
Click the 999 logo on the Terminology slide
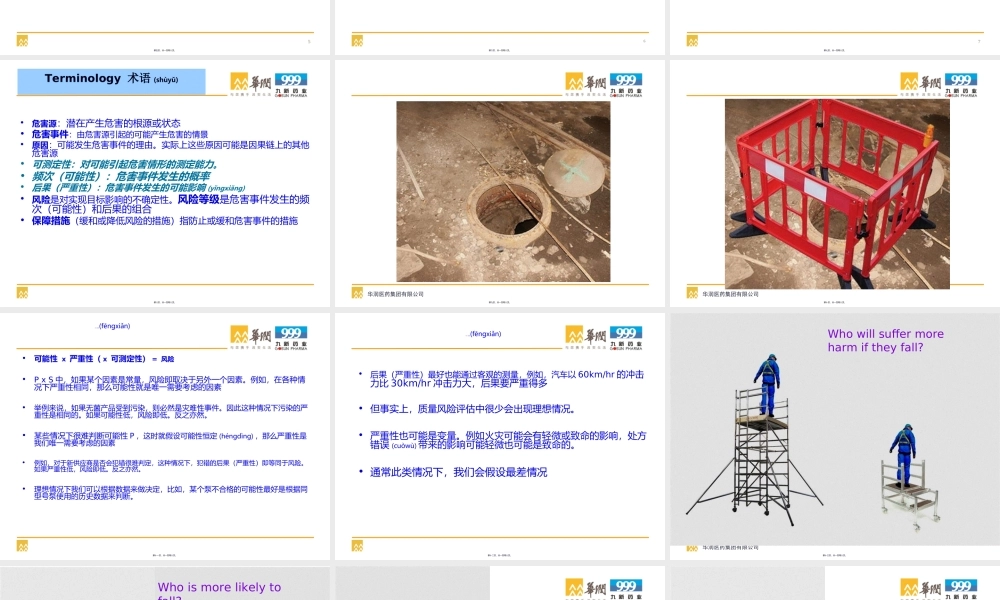click(293, 81)
